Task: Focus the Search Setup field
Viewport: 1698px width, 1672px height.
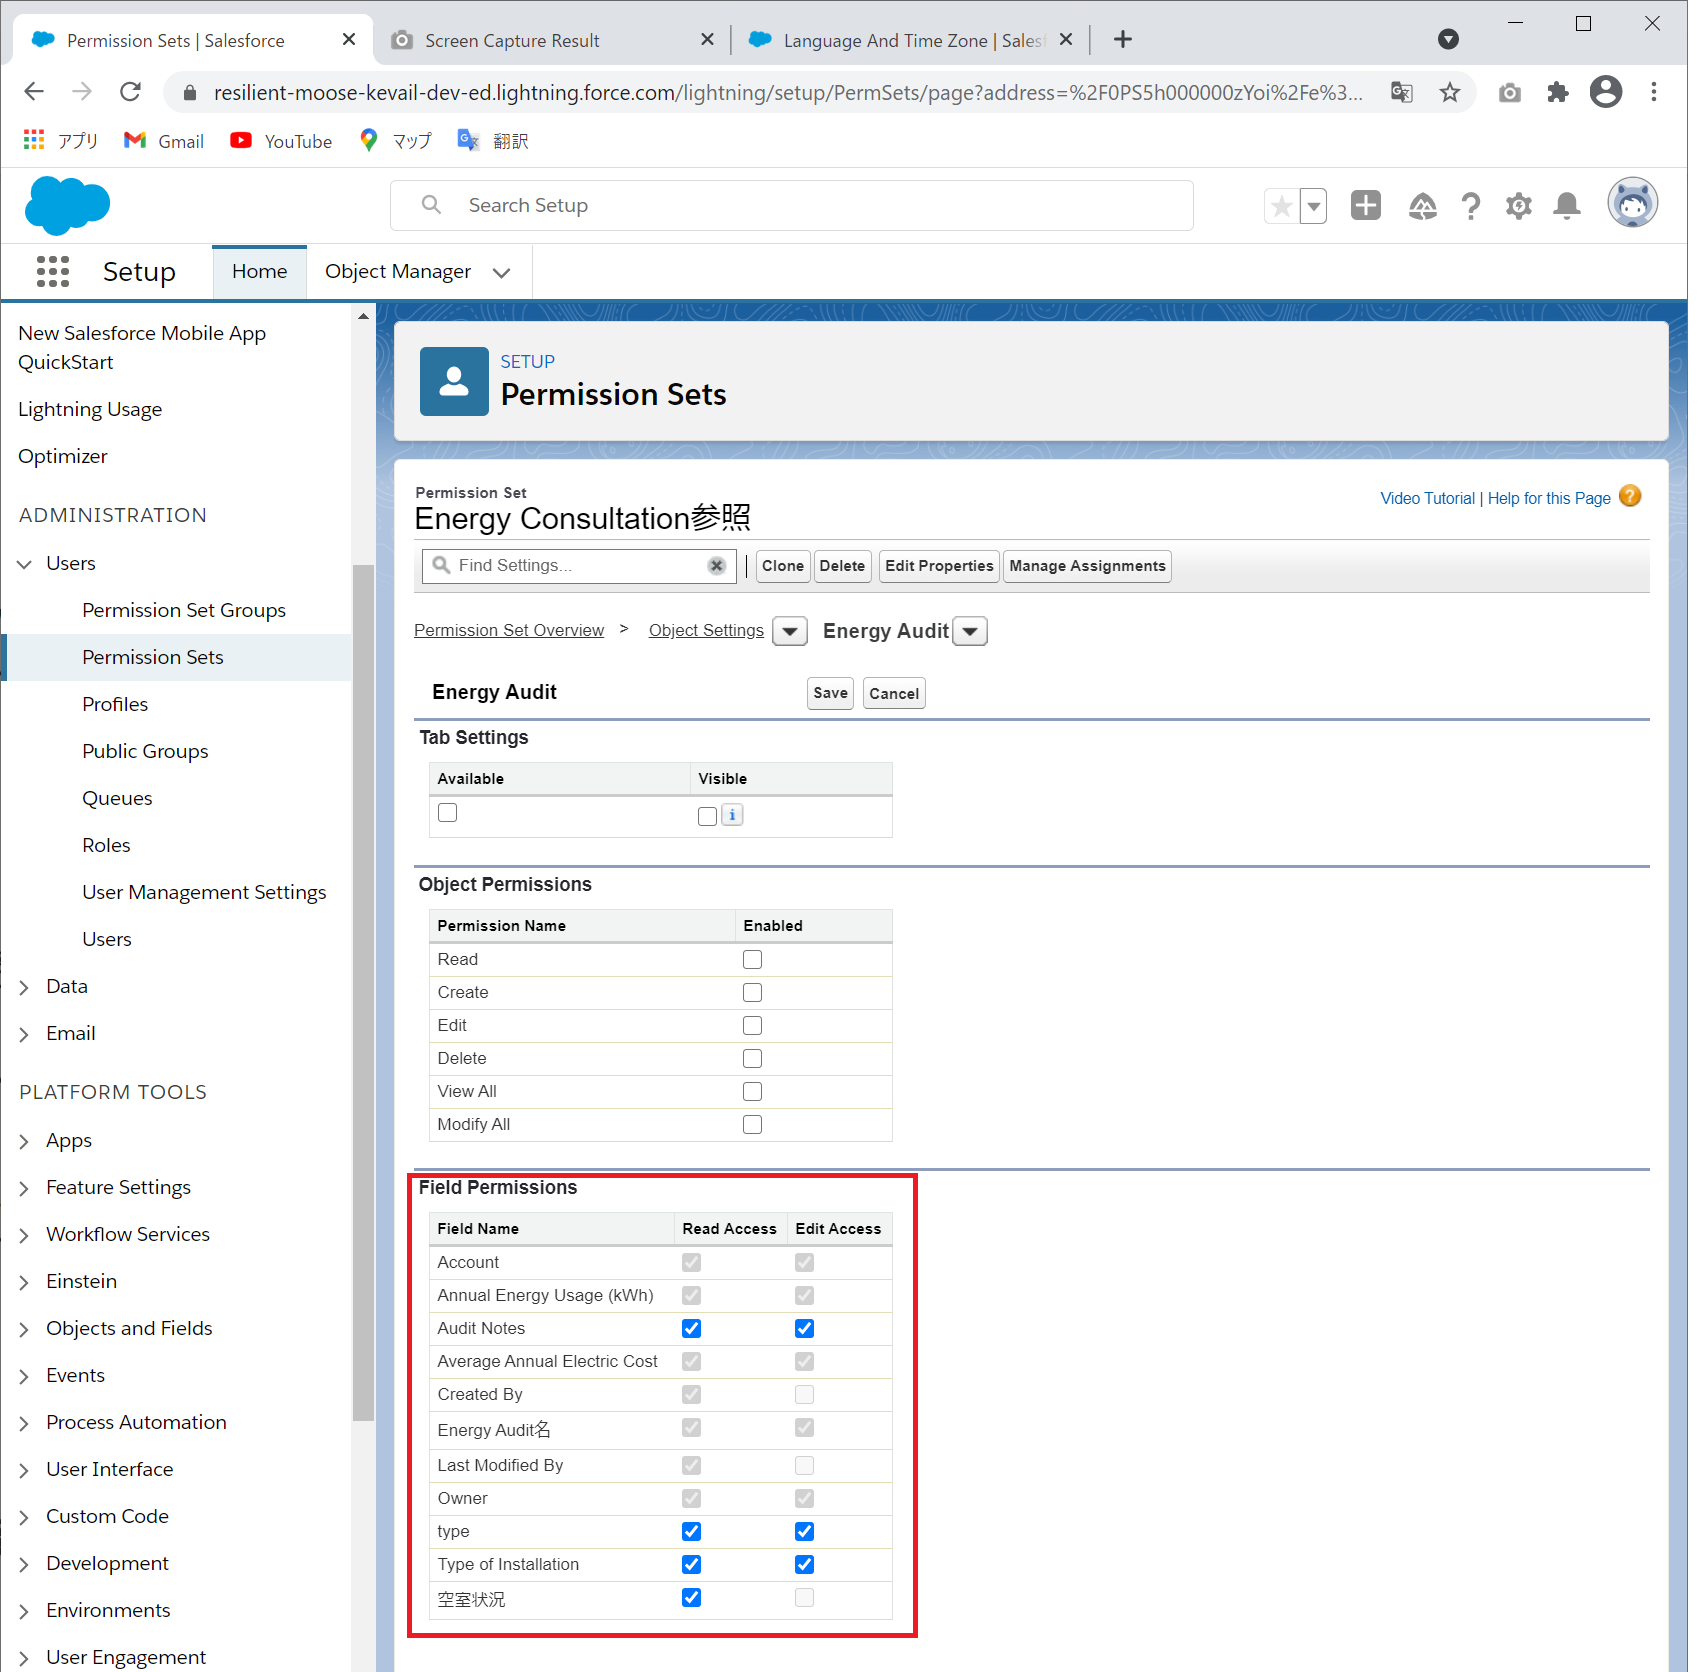Action: [792, 205]
